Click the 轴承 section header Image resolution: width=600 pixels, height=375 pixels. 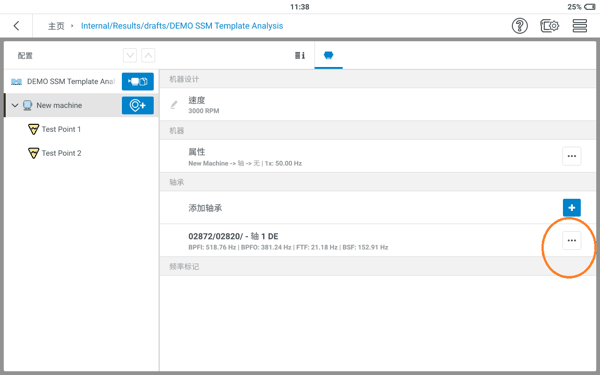pyautogui.click(x=379, y=182)
